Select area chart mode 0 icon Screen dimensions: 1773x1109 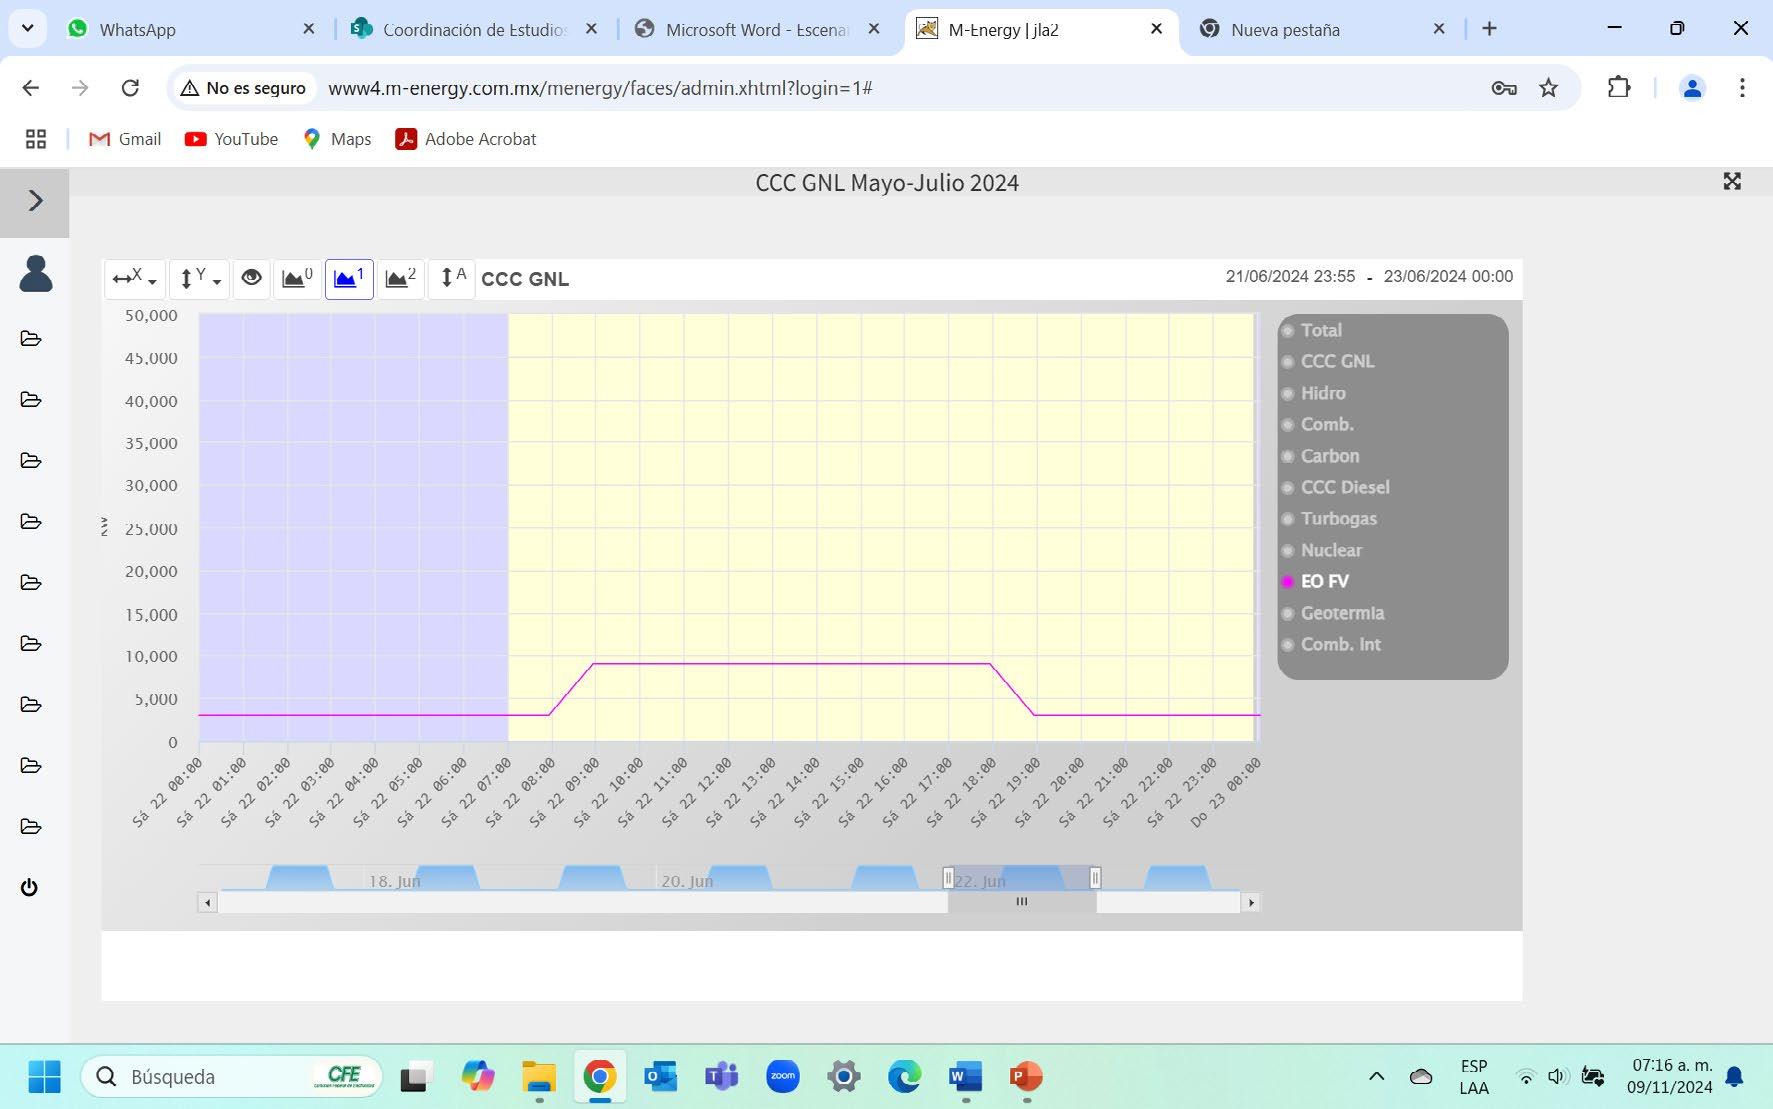tap(297, 278)
